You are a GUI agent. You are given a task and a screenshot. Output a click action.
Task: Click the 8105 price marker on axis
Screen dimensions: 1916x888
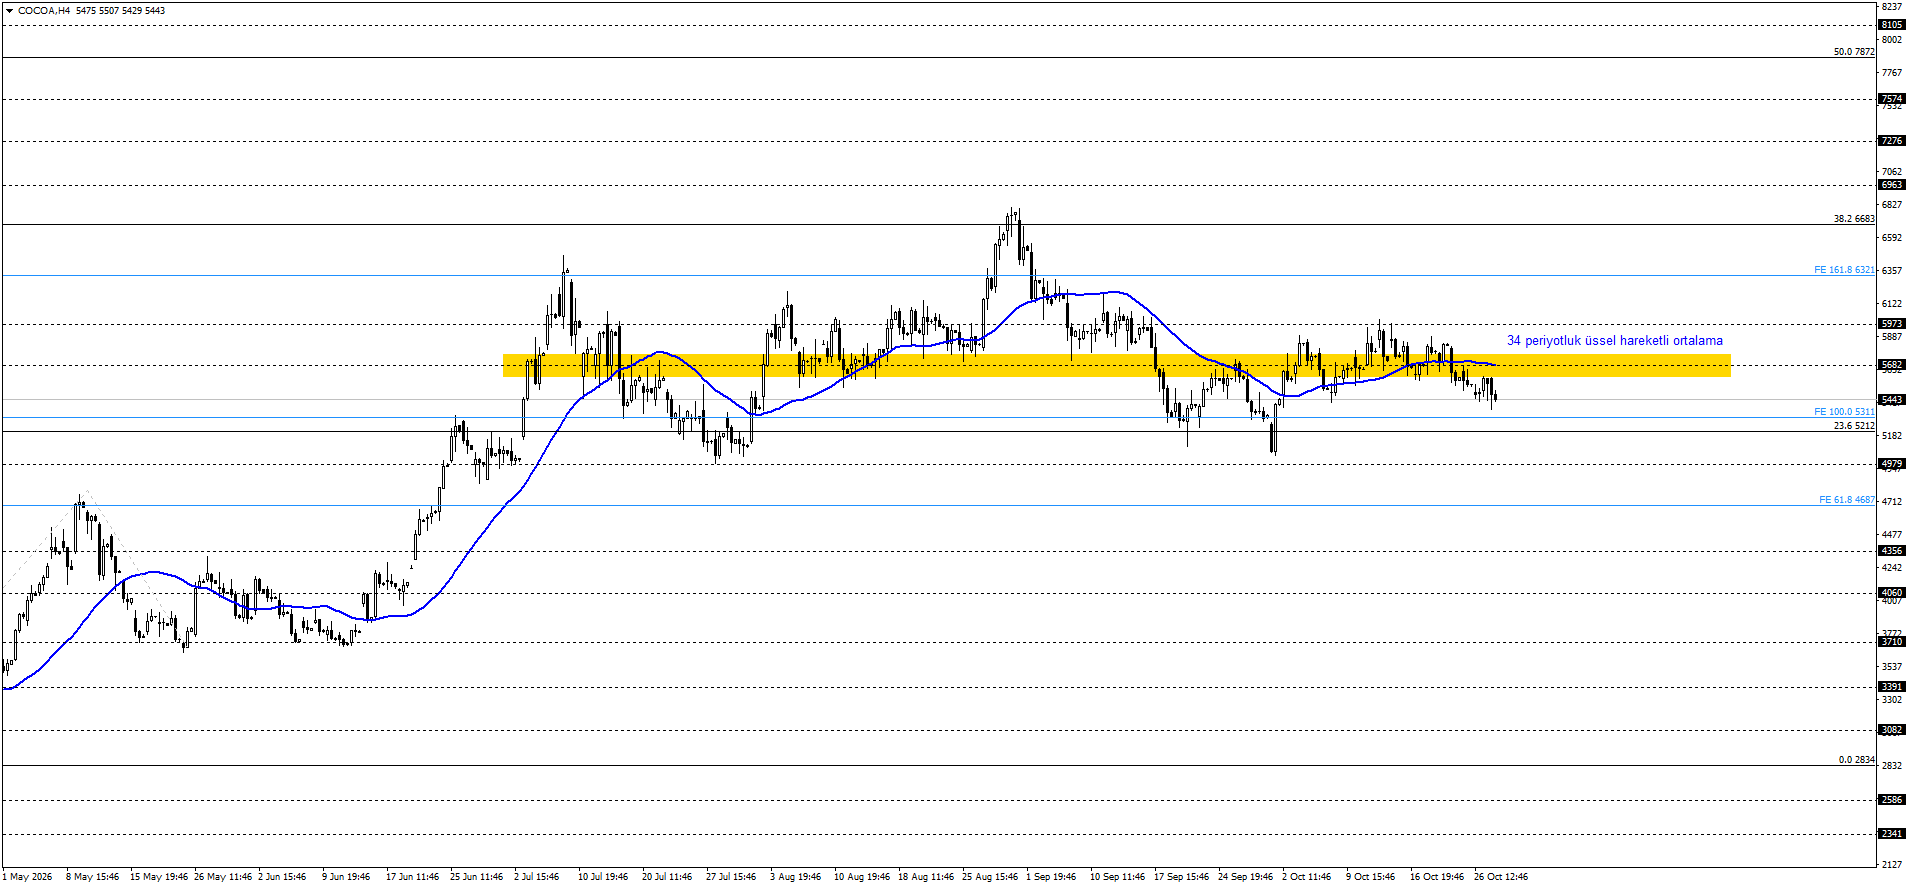tap(1892, 25)
